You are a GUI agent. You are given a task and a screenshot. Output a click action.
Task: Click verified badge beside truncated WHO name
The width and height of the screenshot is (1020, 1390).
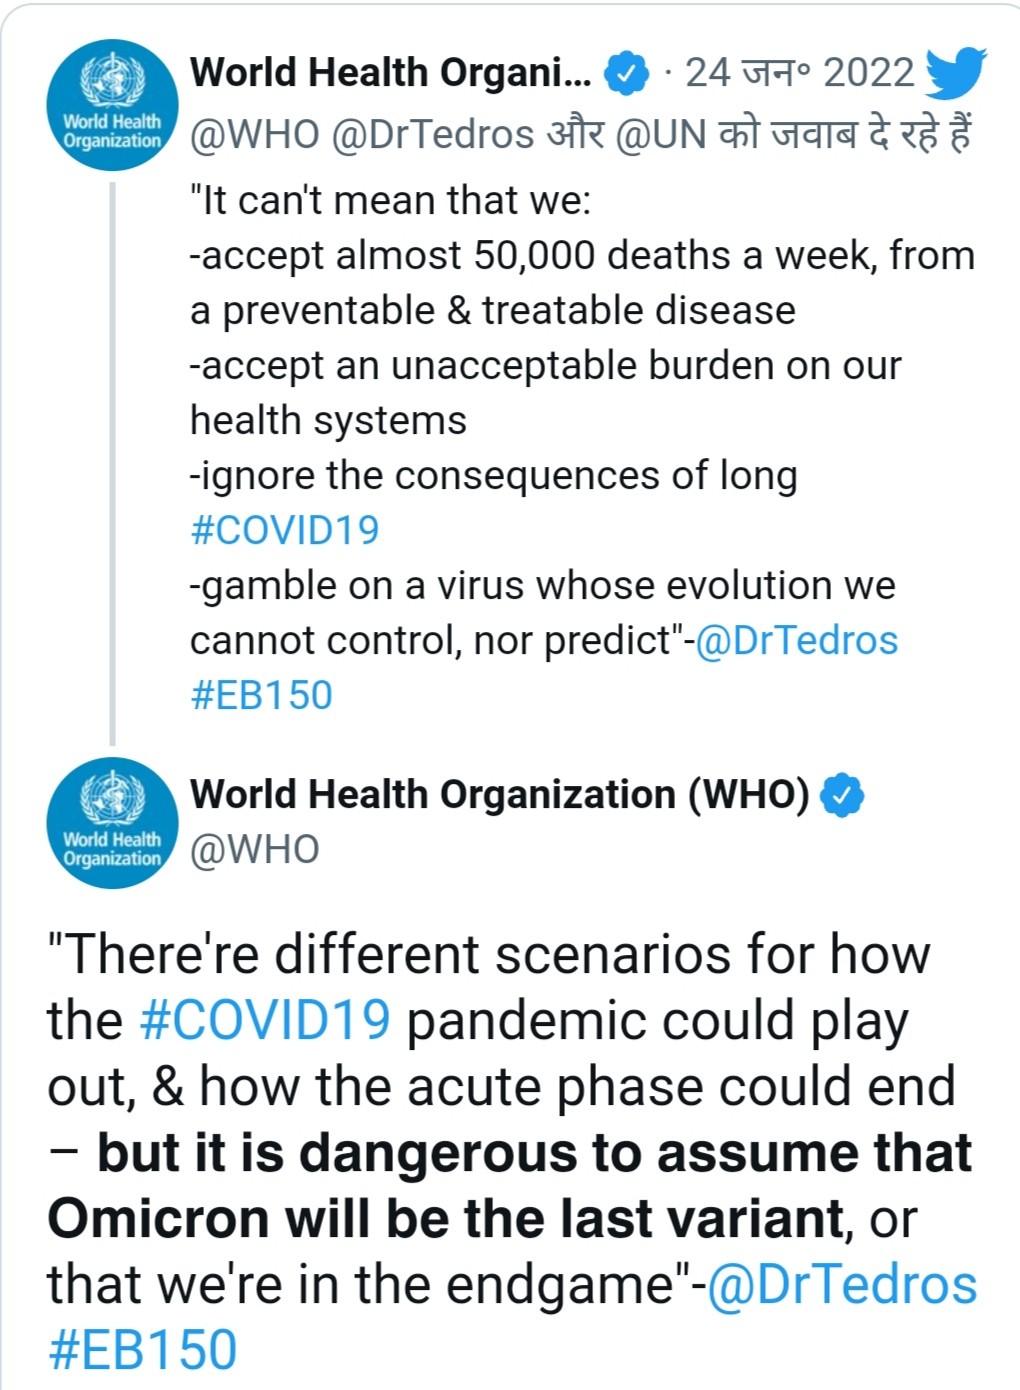pyautogui.click(x=627, y=74)
